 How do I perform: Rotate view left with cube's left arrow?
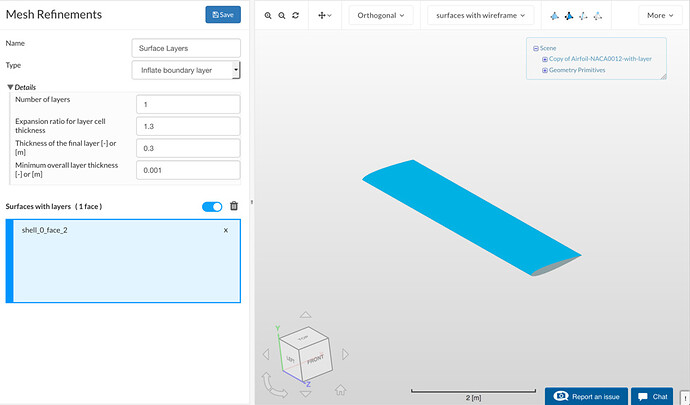pos(266,354)
